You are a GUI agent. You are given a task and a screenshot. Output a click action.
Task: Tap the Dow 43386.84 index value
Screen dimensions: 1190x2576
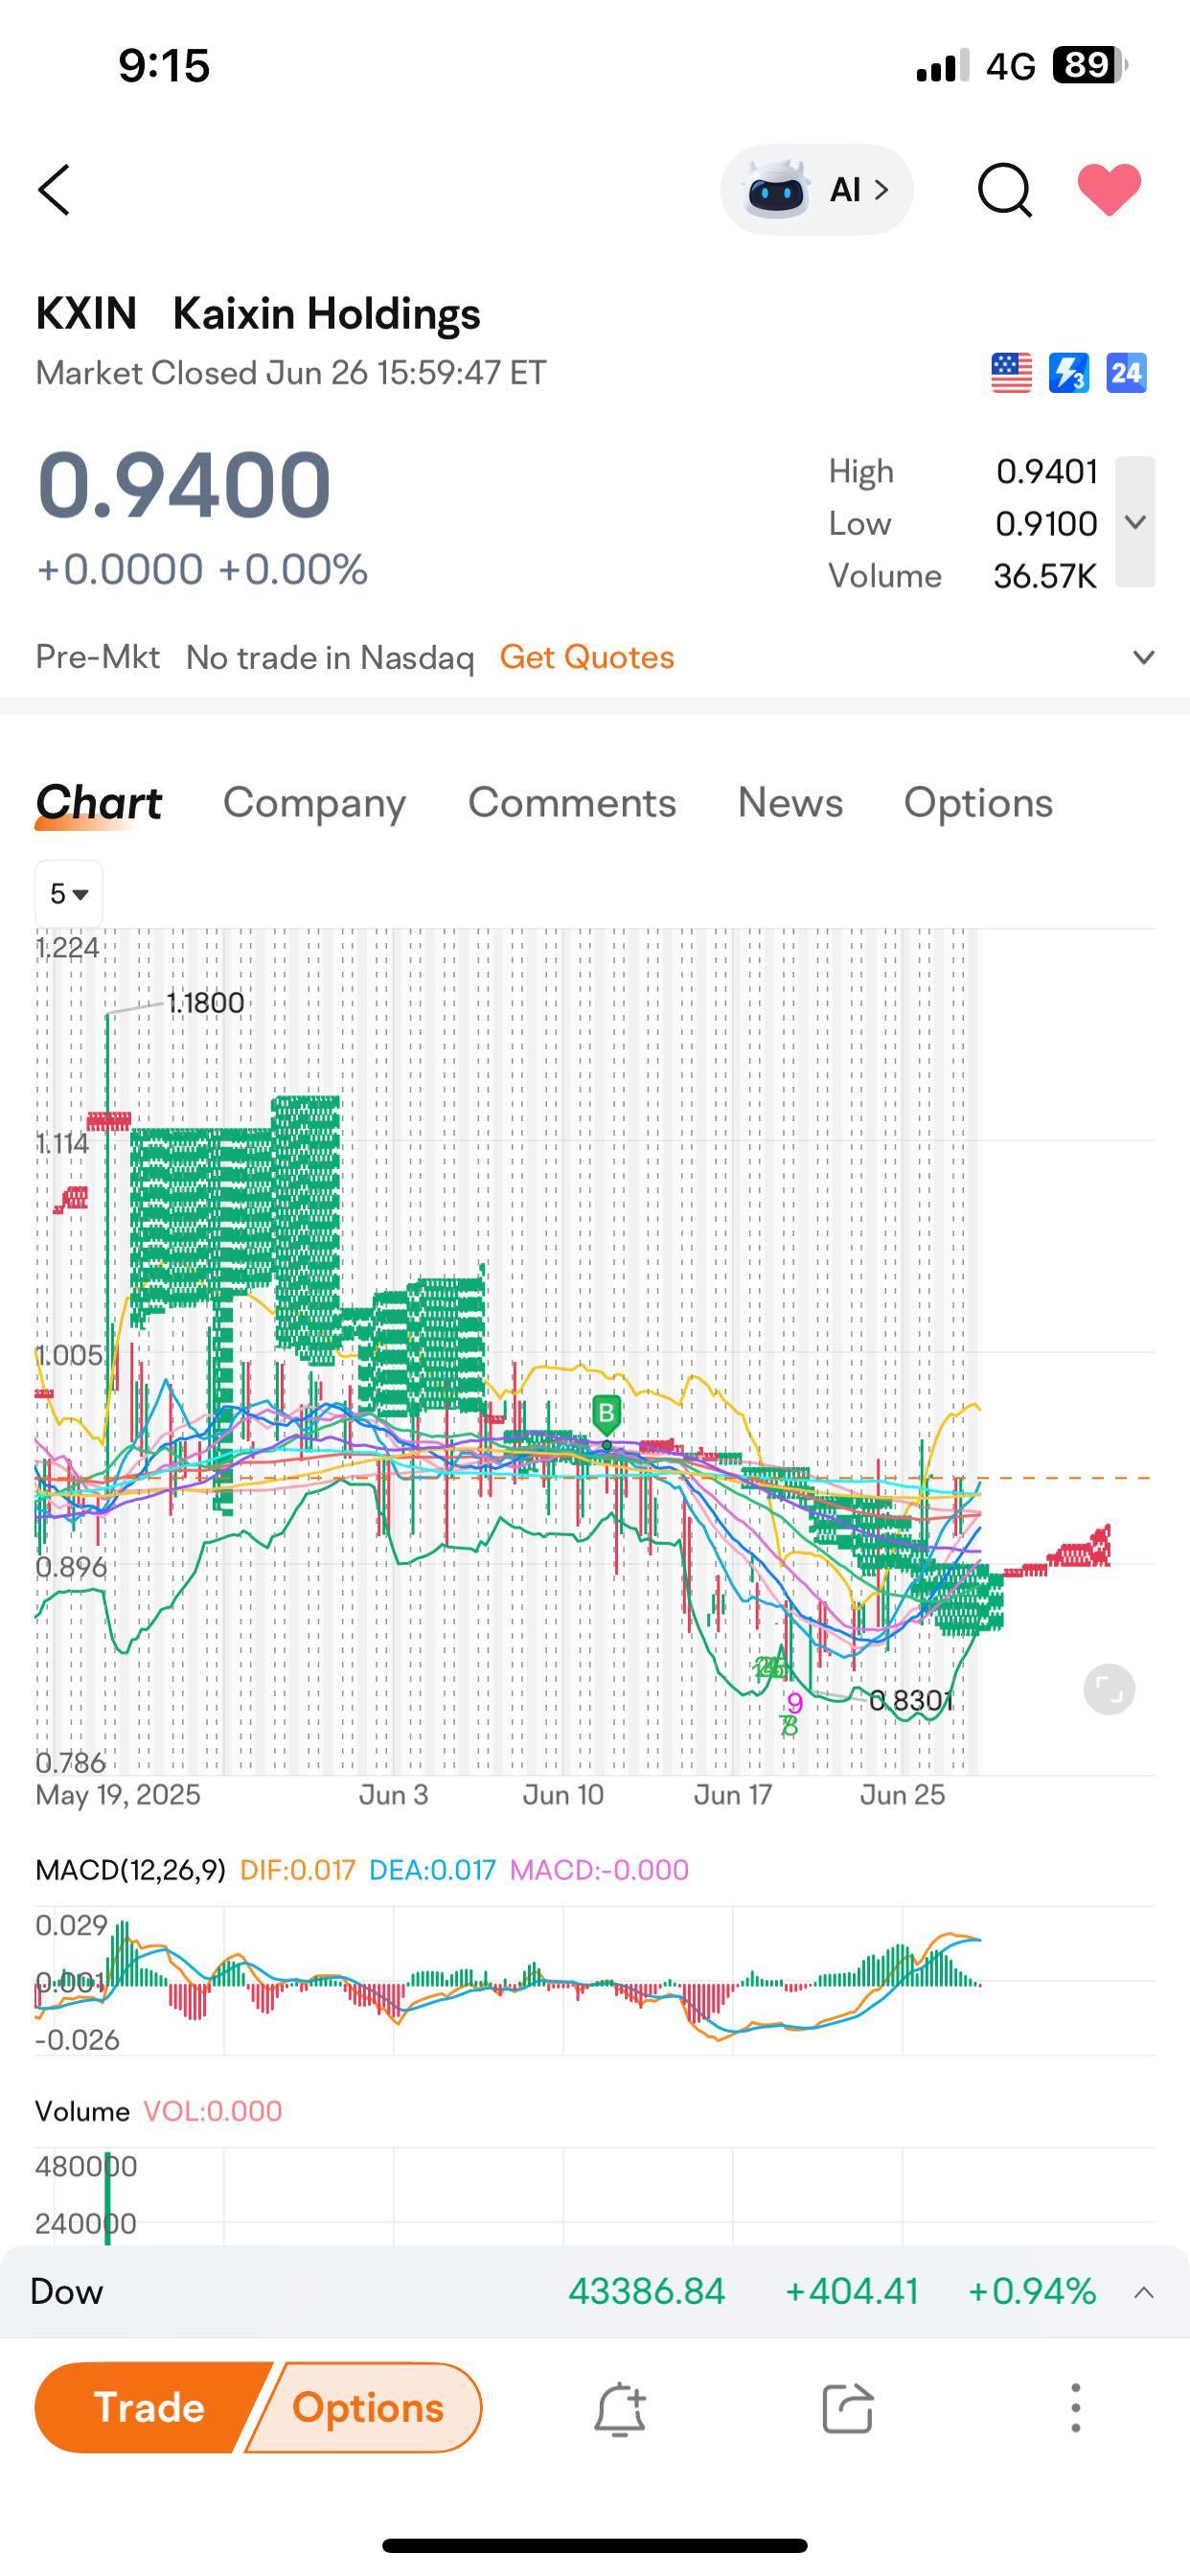tap(646, 2291)
